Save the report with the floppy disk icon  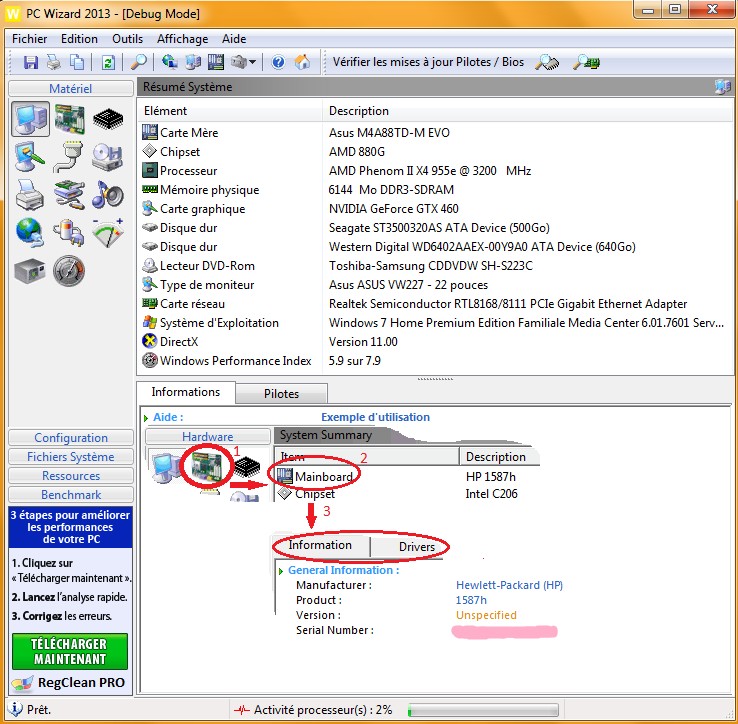tap(31, 62)
